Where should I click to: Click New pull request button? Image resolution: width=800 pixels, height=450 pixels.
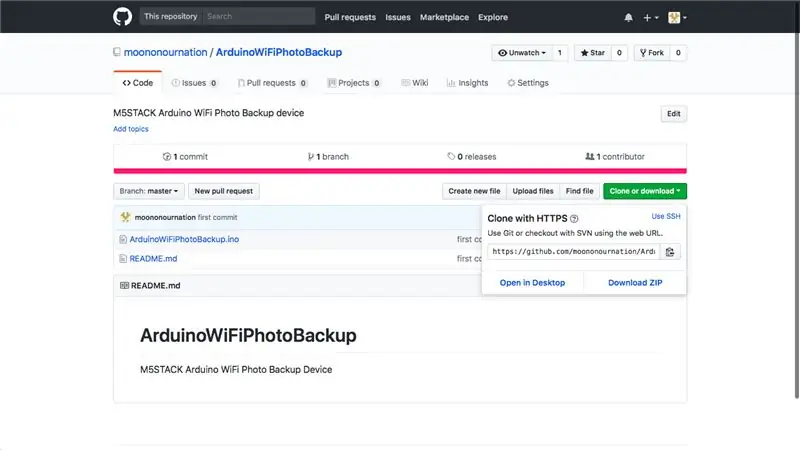223,191
